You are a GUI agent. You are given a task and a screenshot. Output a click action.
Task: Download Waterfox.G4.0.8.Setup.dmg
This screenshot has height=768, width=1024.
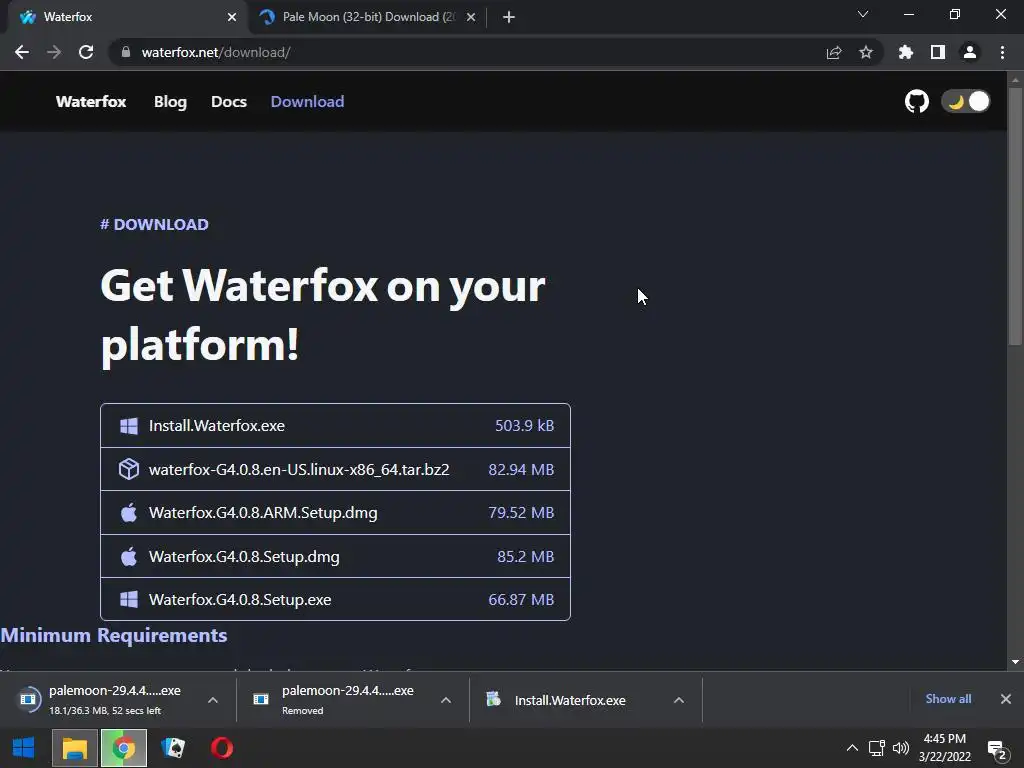(335, 556)
